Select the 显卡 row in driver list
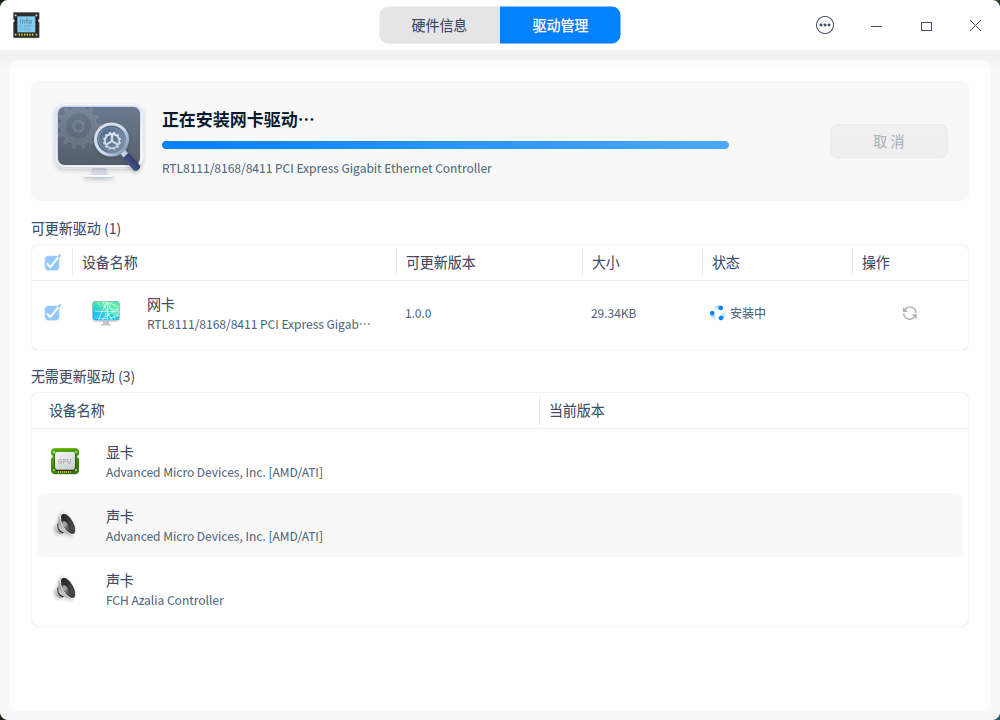 (400, 461)
